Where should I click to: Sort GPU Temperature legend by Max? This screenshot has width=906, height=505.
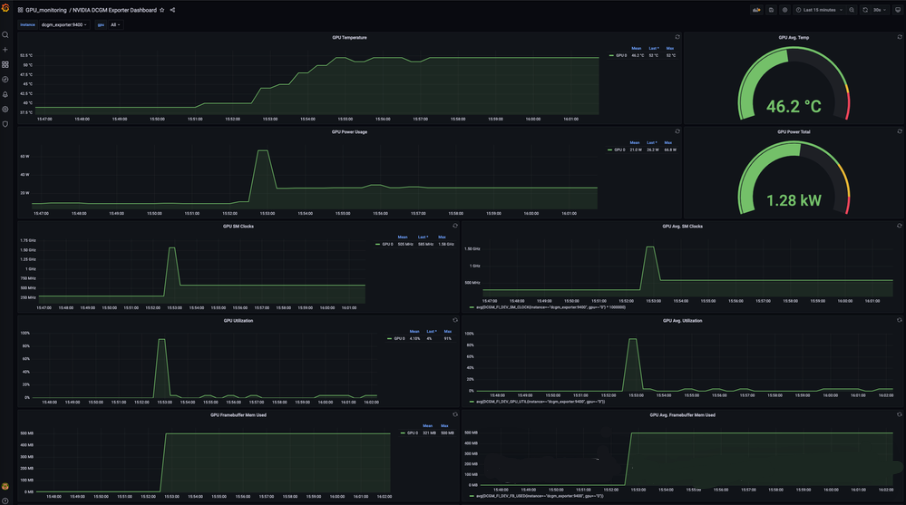tap(670, 49)
